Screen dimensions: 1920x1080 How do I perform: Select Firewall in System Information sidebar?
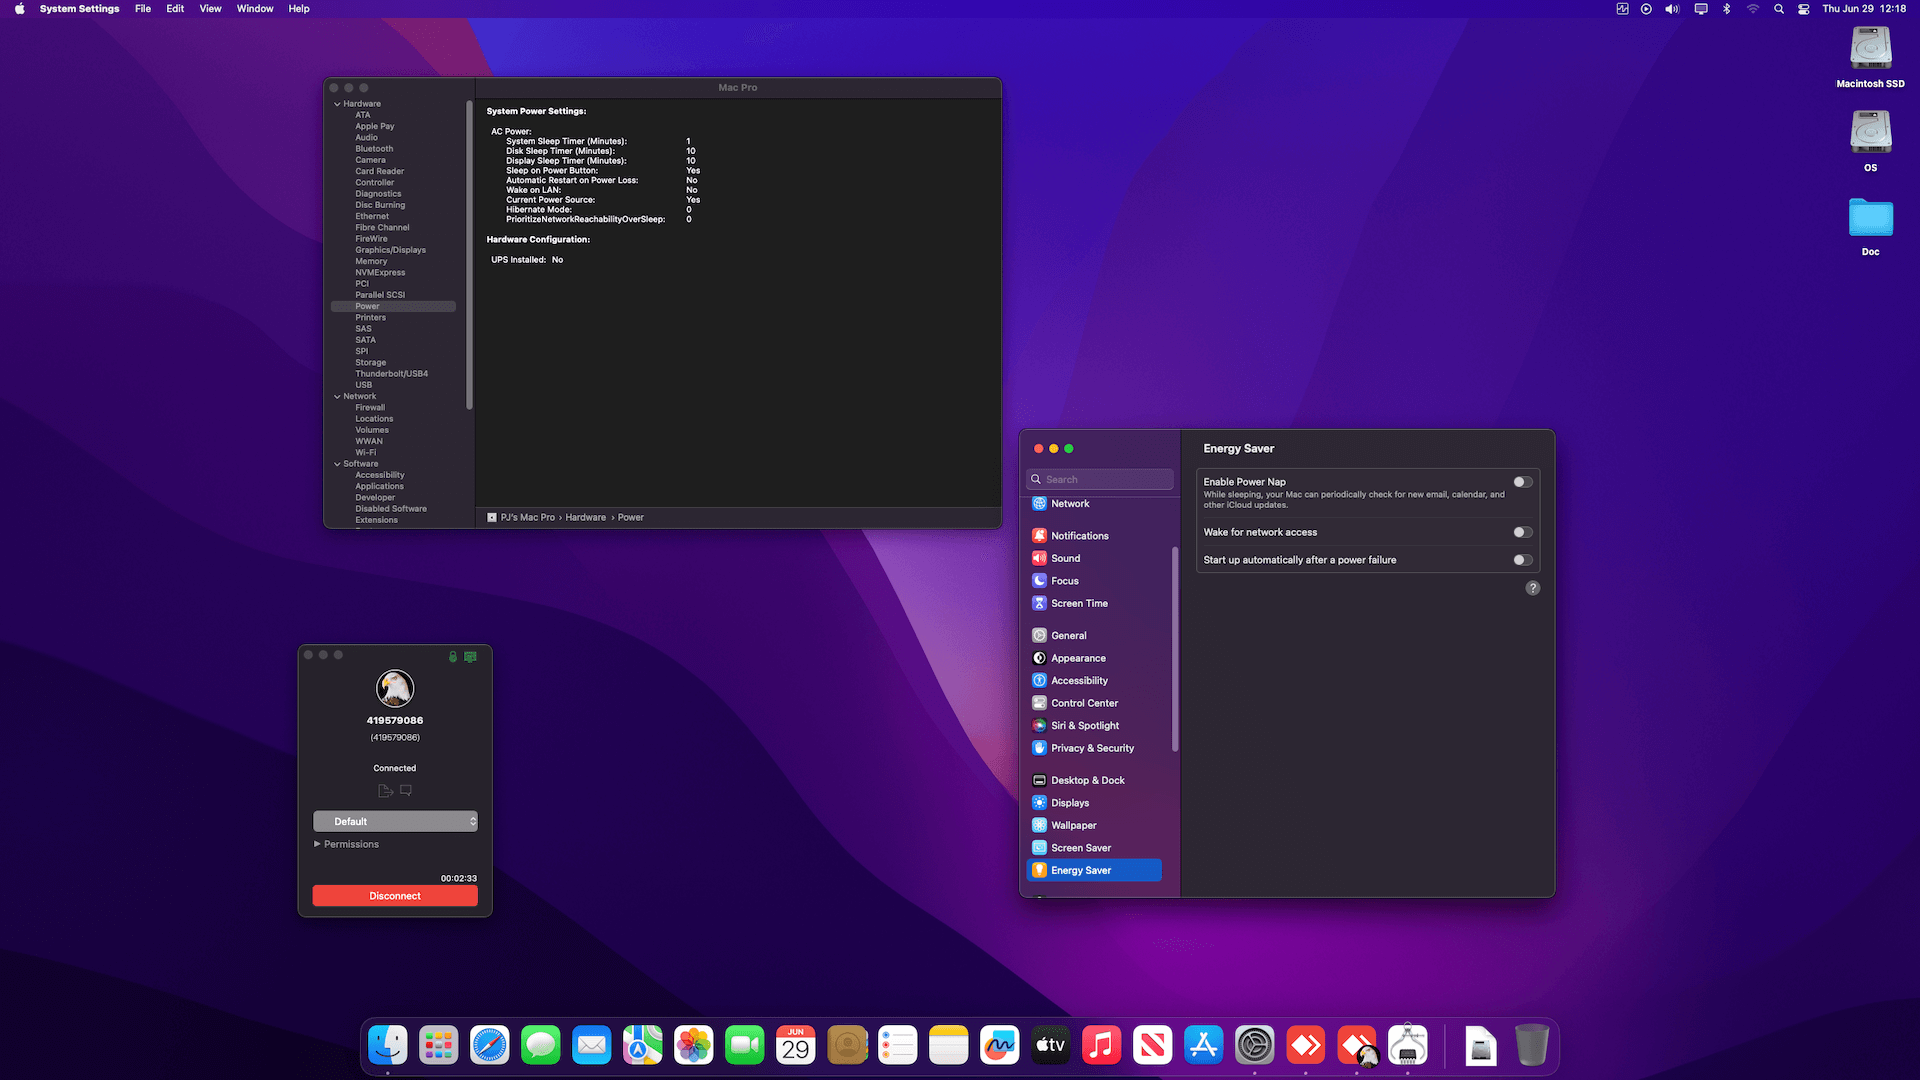370,408
